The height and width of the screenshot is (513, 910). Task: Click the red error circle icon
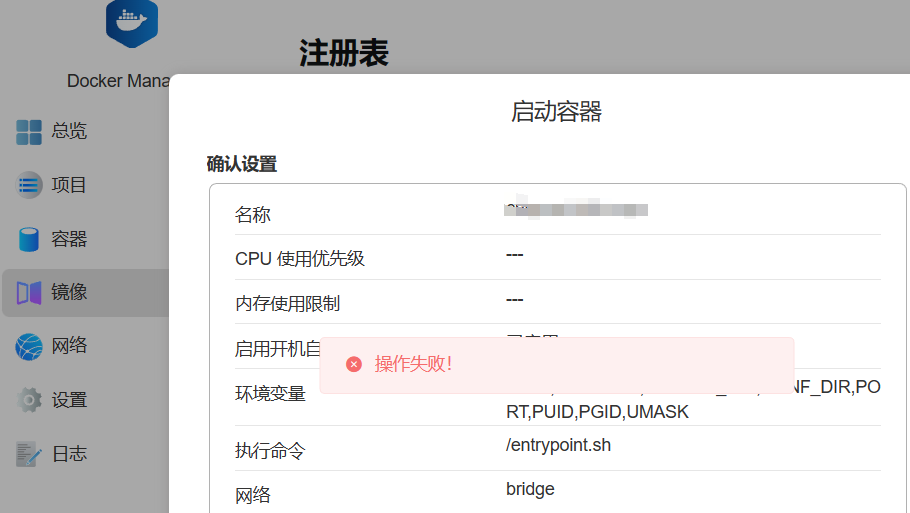pyautogui.click(x=354, y=364)
